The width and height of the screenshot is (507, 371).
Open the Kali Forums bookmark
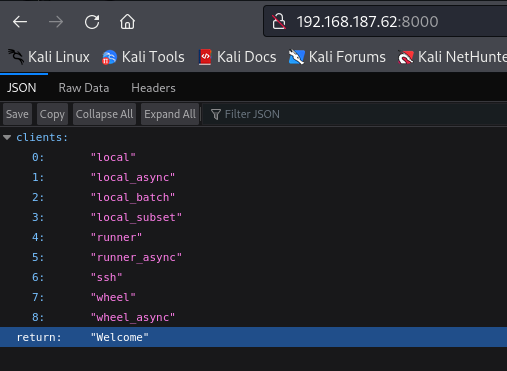[337, 57]
